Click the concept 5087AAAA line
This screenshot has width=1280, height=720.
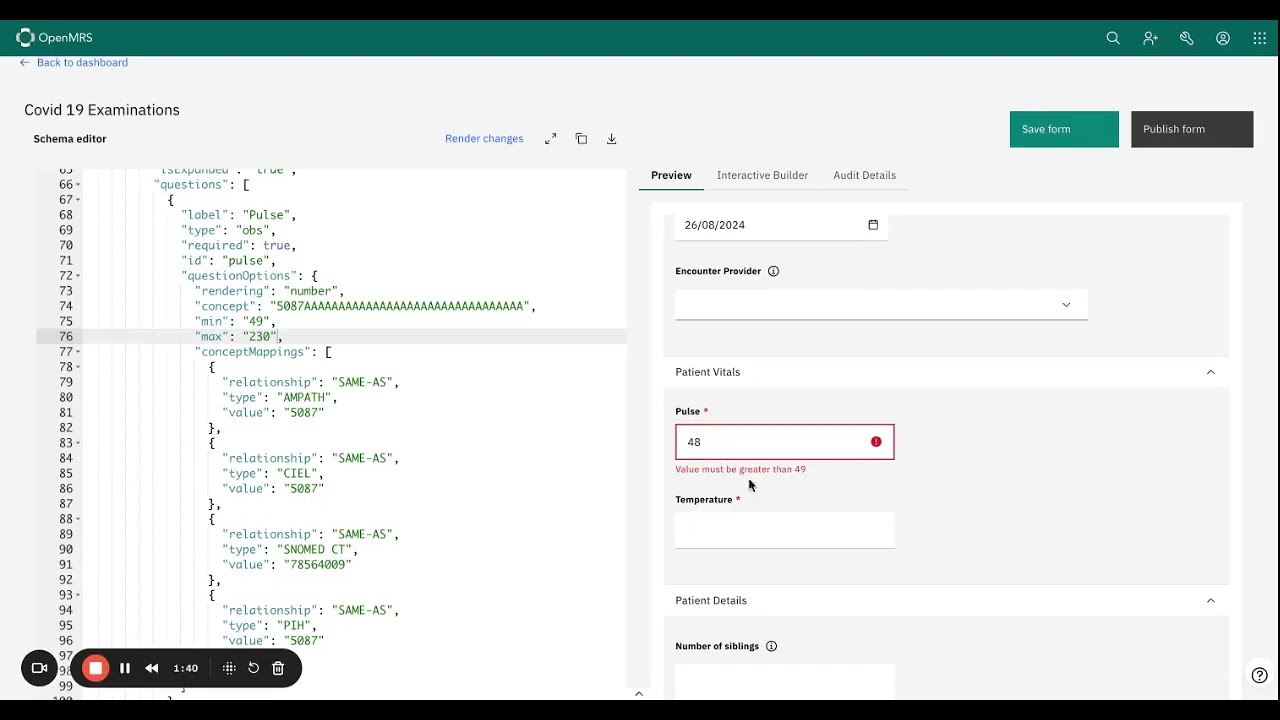[x=365, y=306]
